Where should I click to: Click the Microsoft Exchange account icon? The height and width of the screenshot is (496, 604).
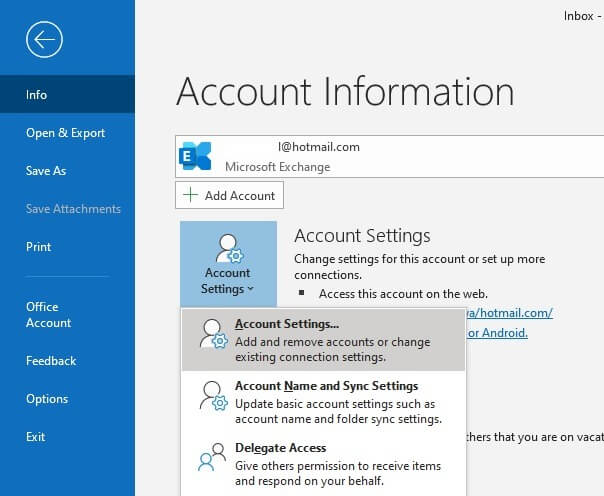195,156
